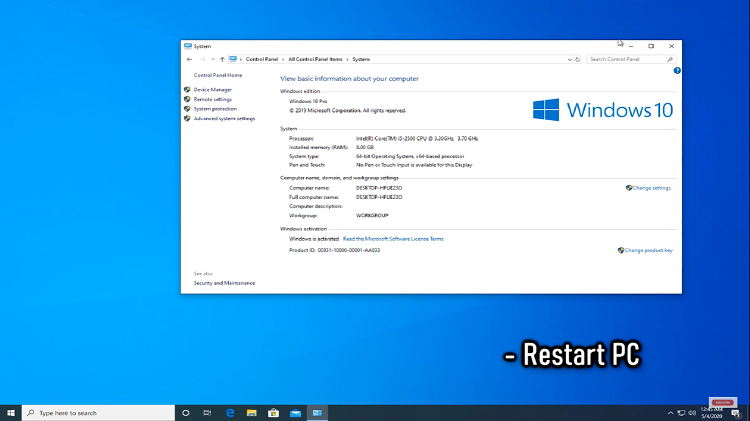Open the Windows Start menu
The image size is (750, 421).
click(x=11, y=412)
